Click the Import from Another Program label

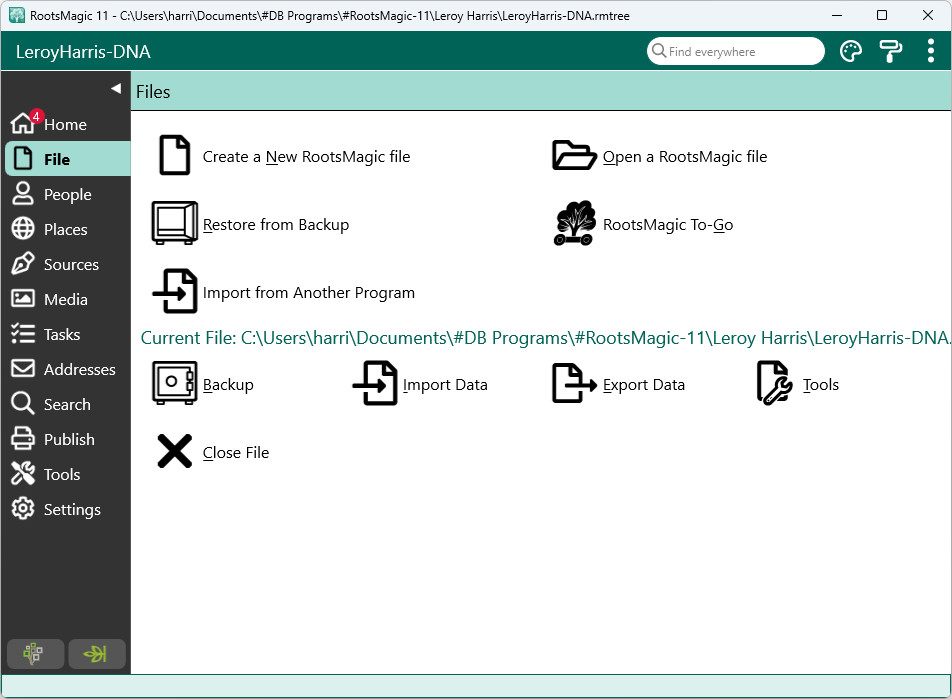point(308,293)
